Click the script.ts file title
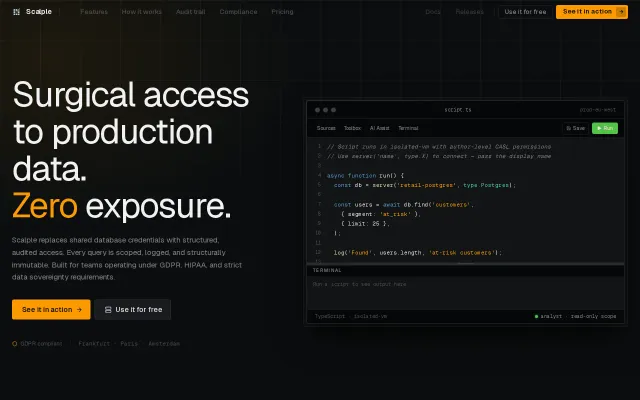 (x=458, y=110)
